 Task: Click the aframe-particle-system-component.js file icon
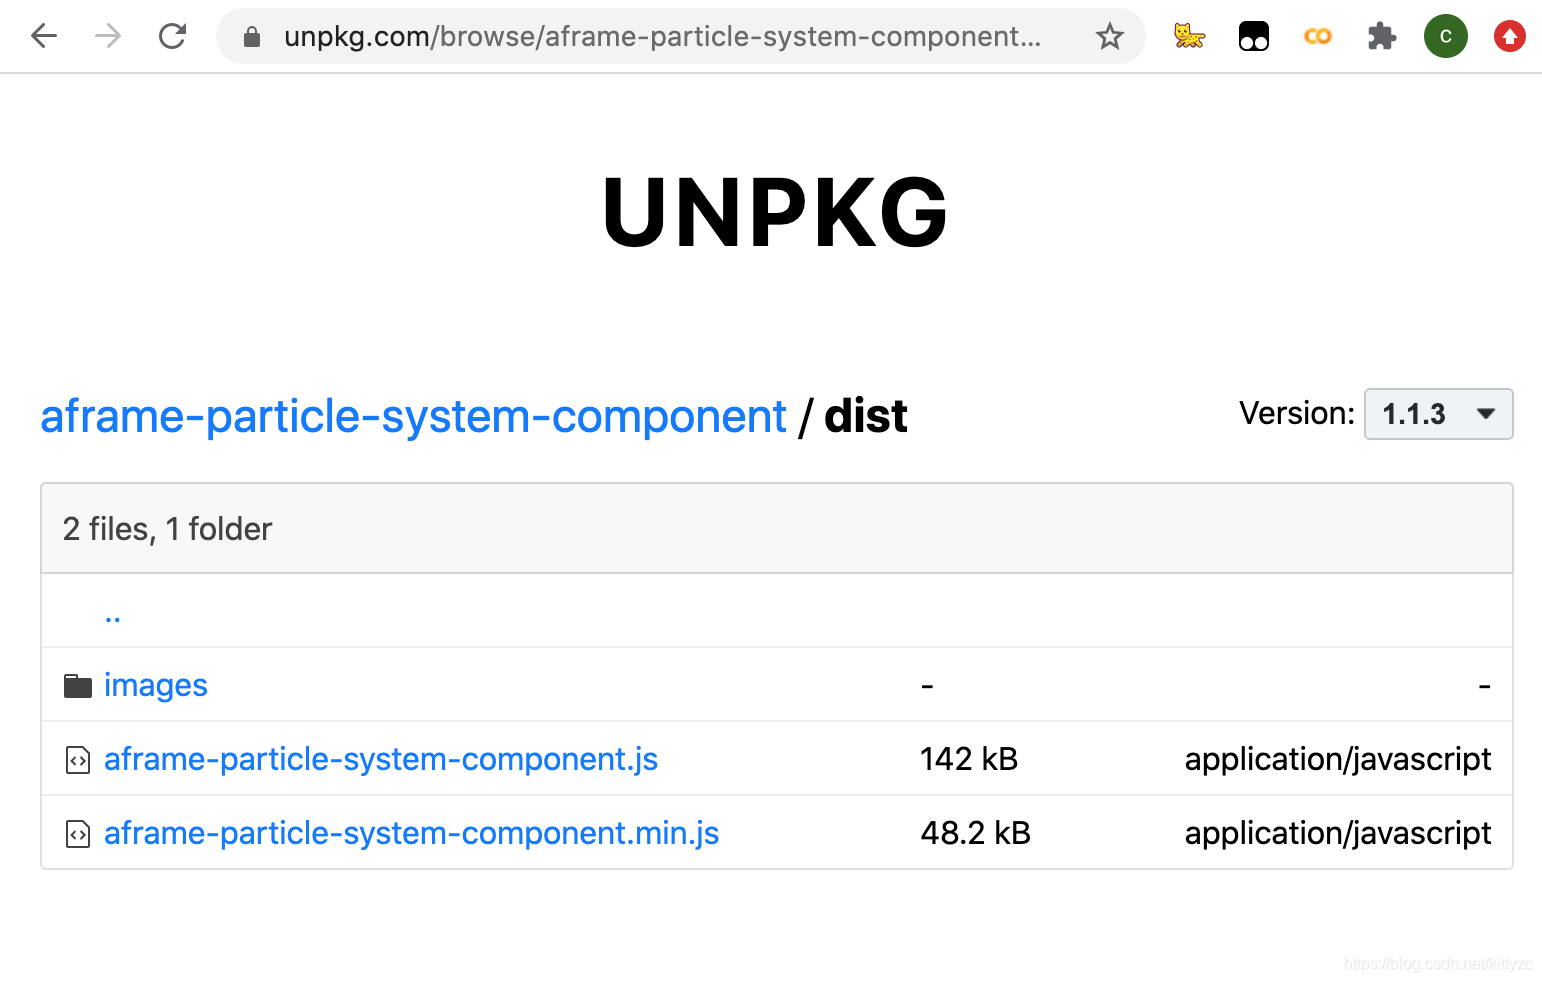[78, 760]
